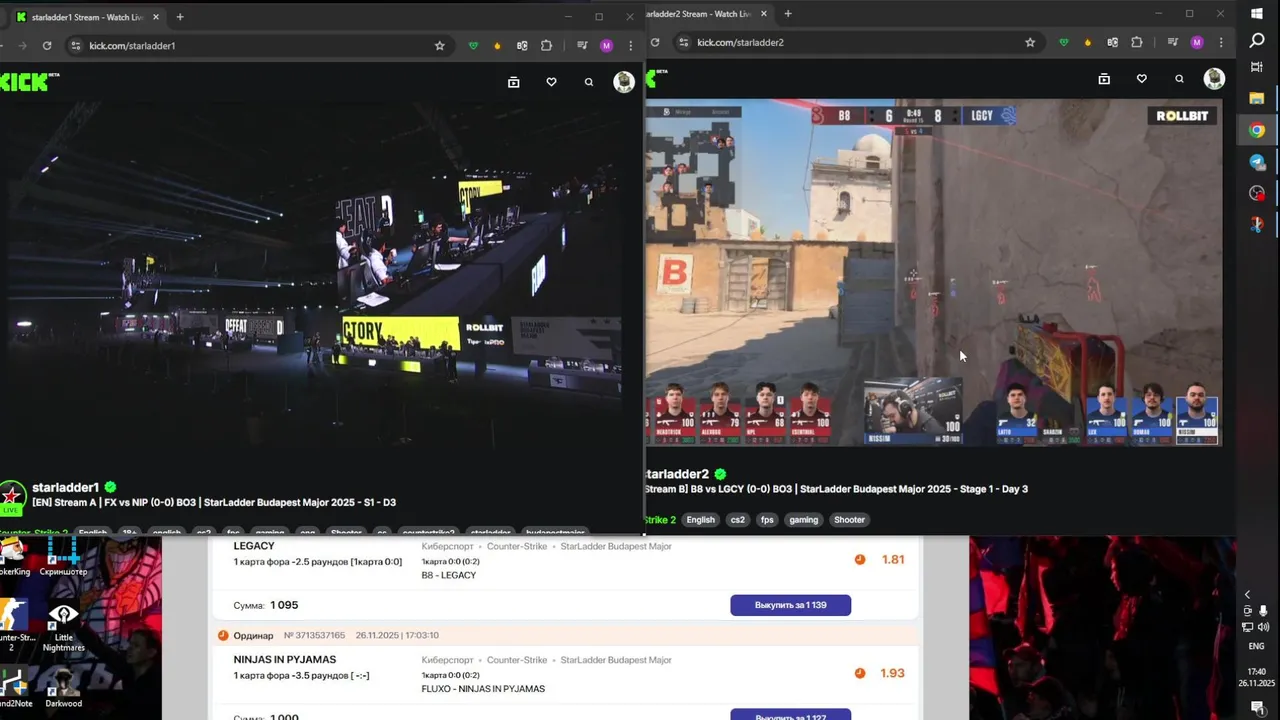The width and height of the screenshot is (1280, 720).
Task: Open profile avatar in starladder1 Kick header
Action: [624, 82]
